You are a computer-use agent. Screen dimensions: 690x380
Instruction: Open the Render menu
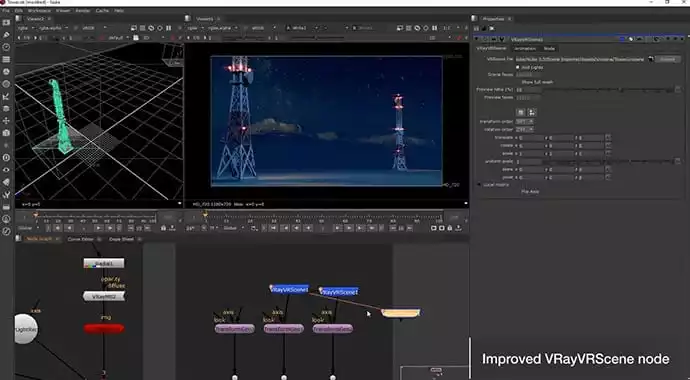click(x=83, y=11)
